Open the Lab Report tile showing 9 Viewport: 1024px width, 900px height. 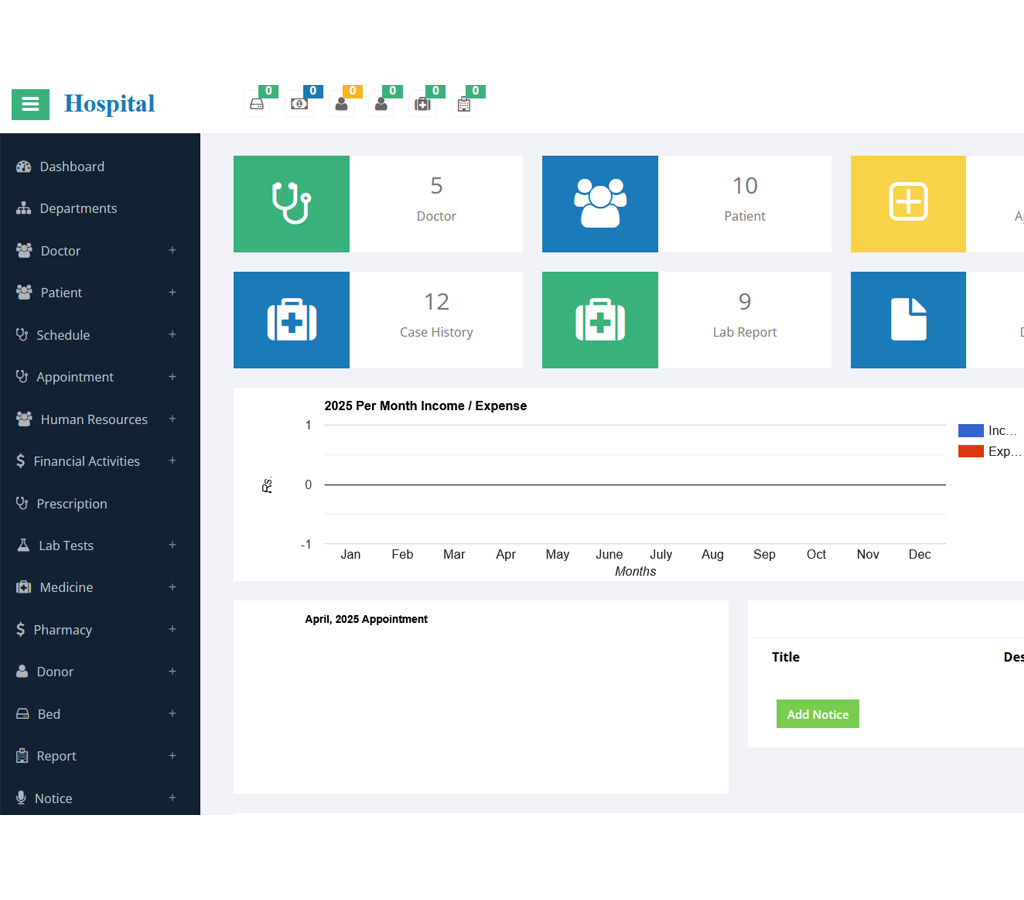coord(686,320)
